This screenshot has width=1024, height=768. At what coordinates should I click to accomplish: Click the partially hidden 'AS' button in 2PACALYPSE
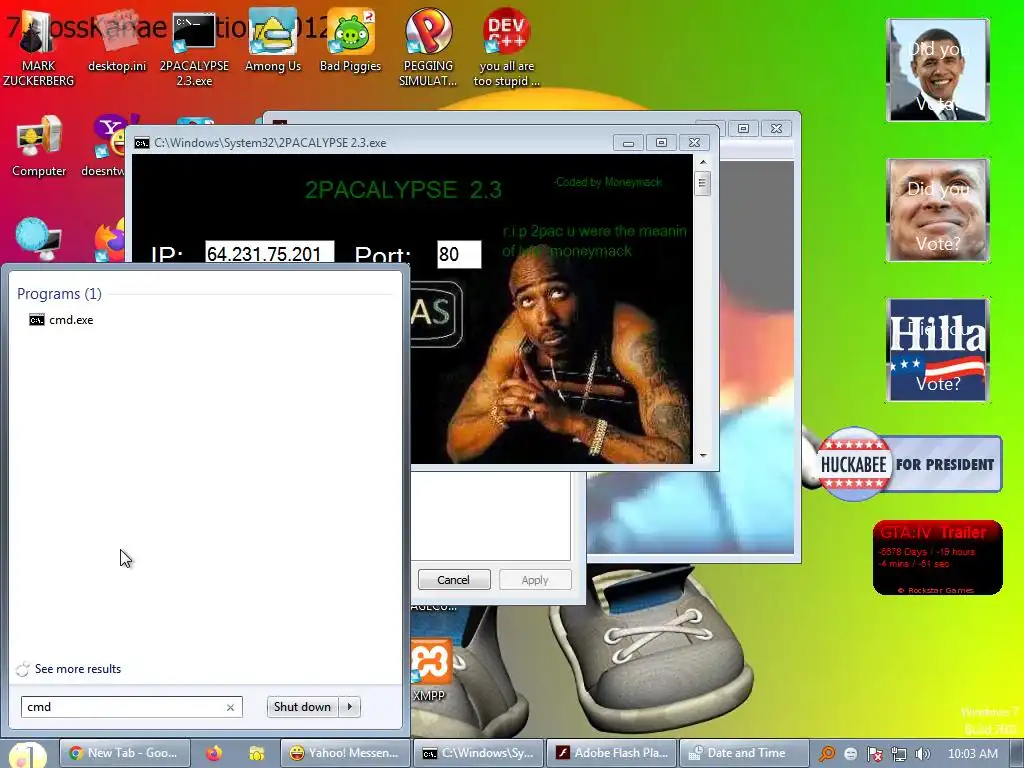[x=436, y=314]
